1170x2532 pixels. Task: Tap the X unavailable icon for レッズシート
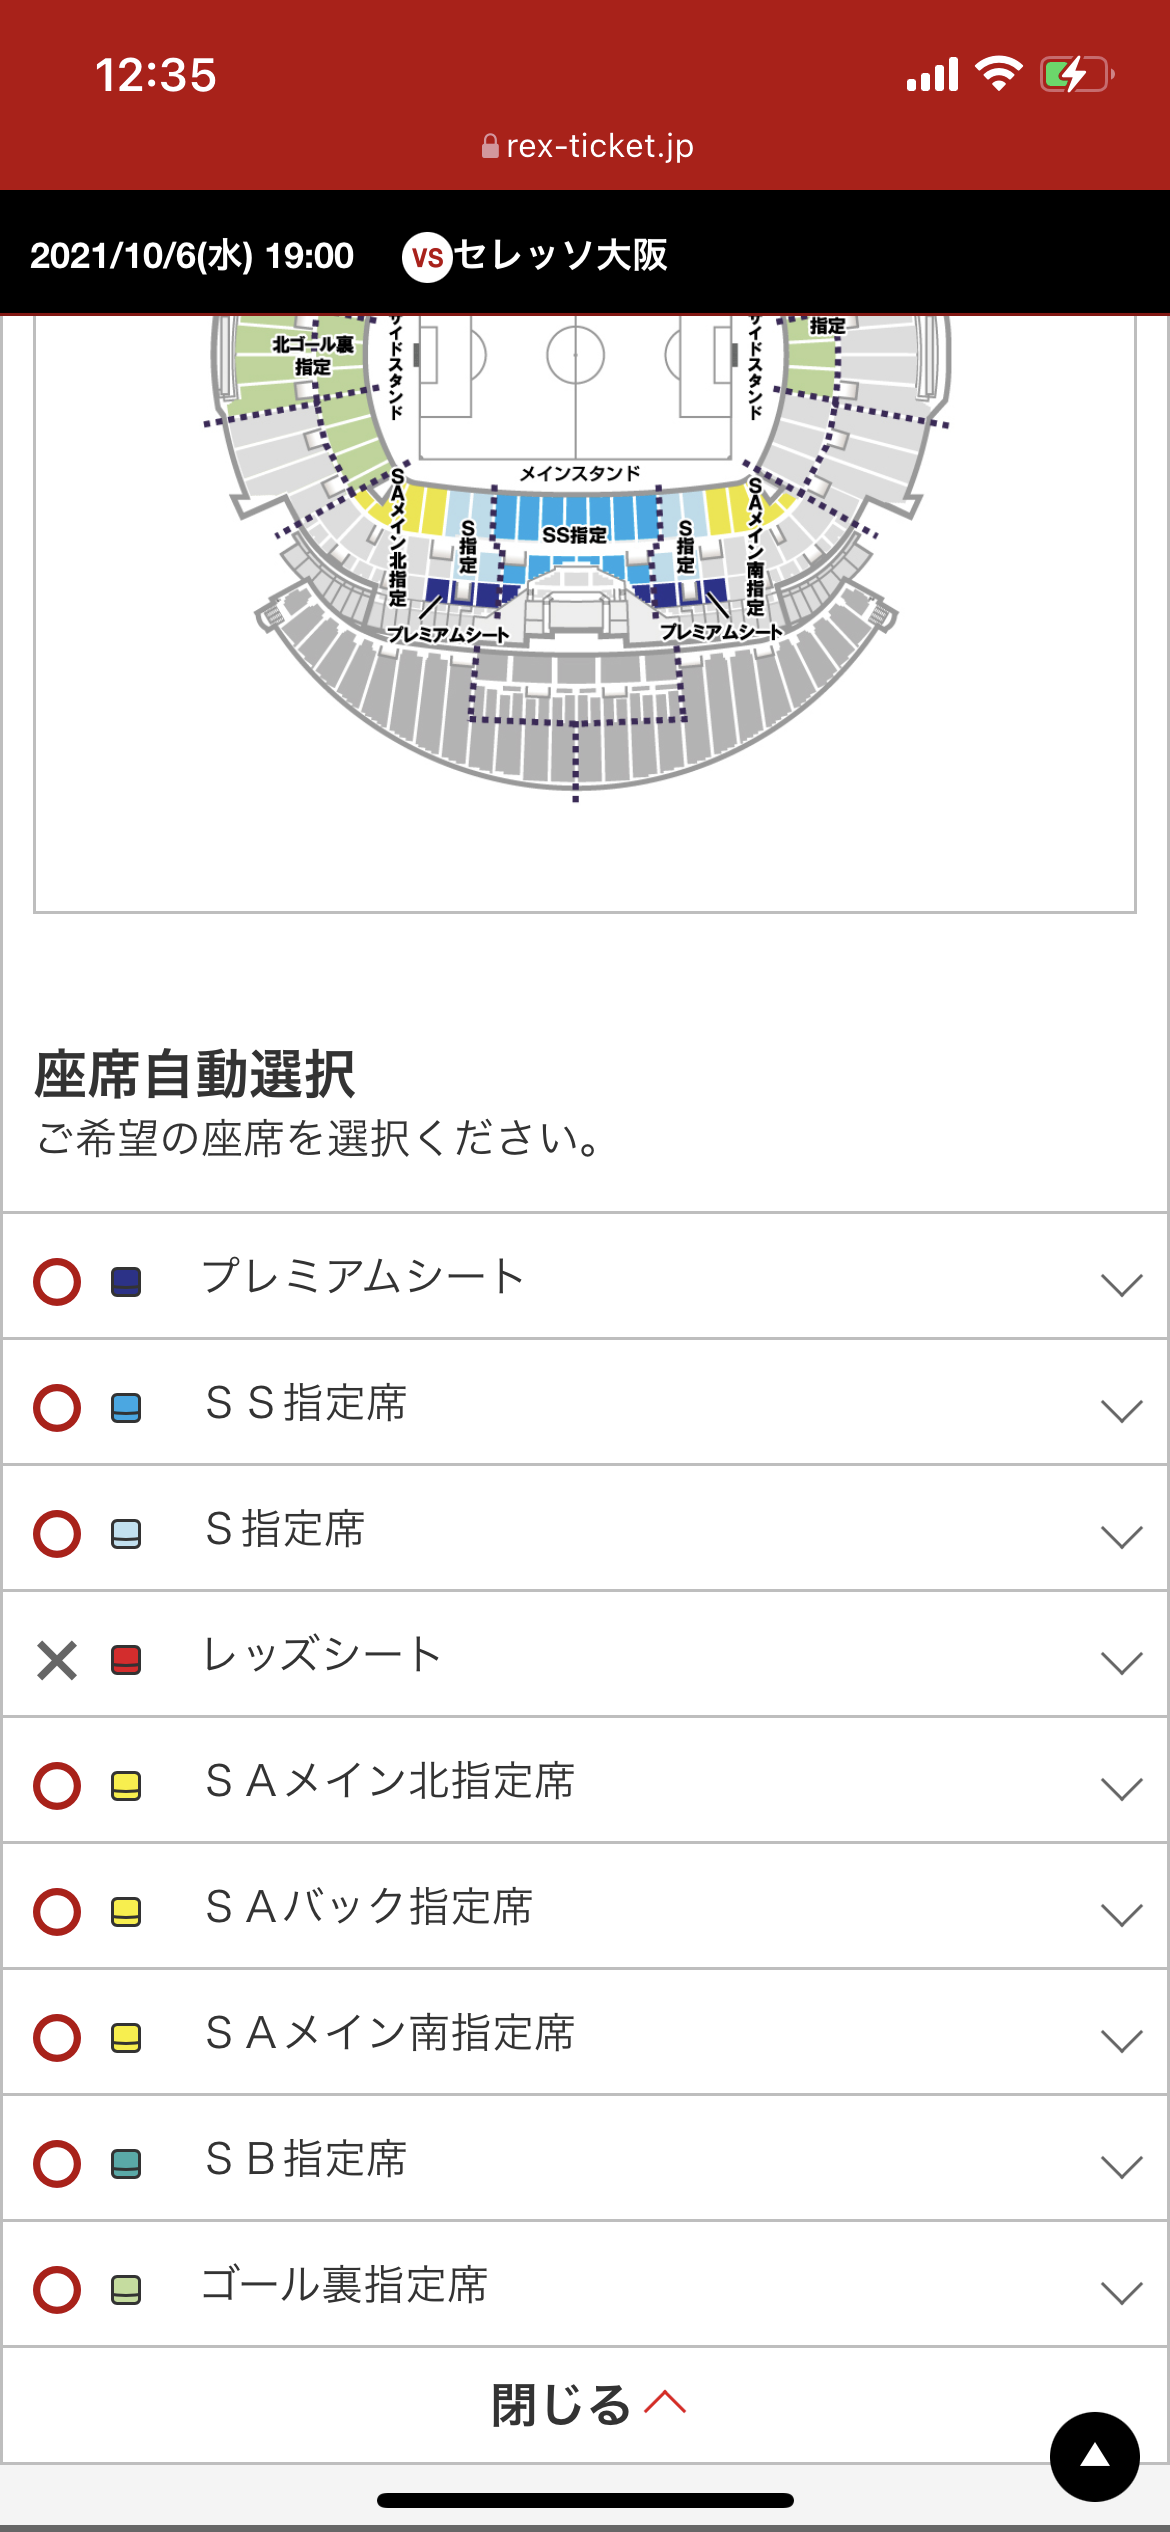[57, 1660]
